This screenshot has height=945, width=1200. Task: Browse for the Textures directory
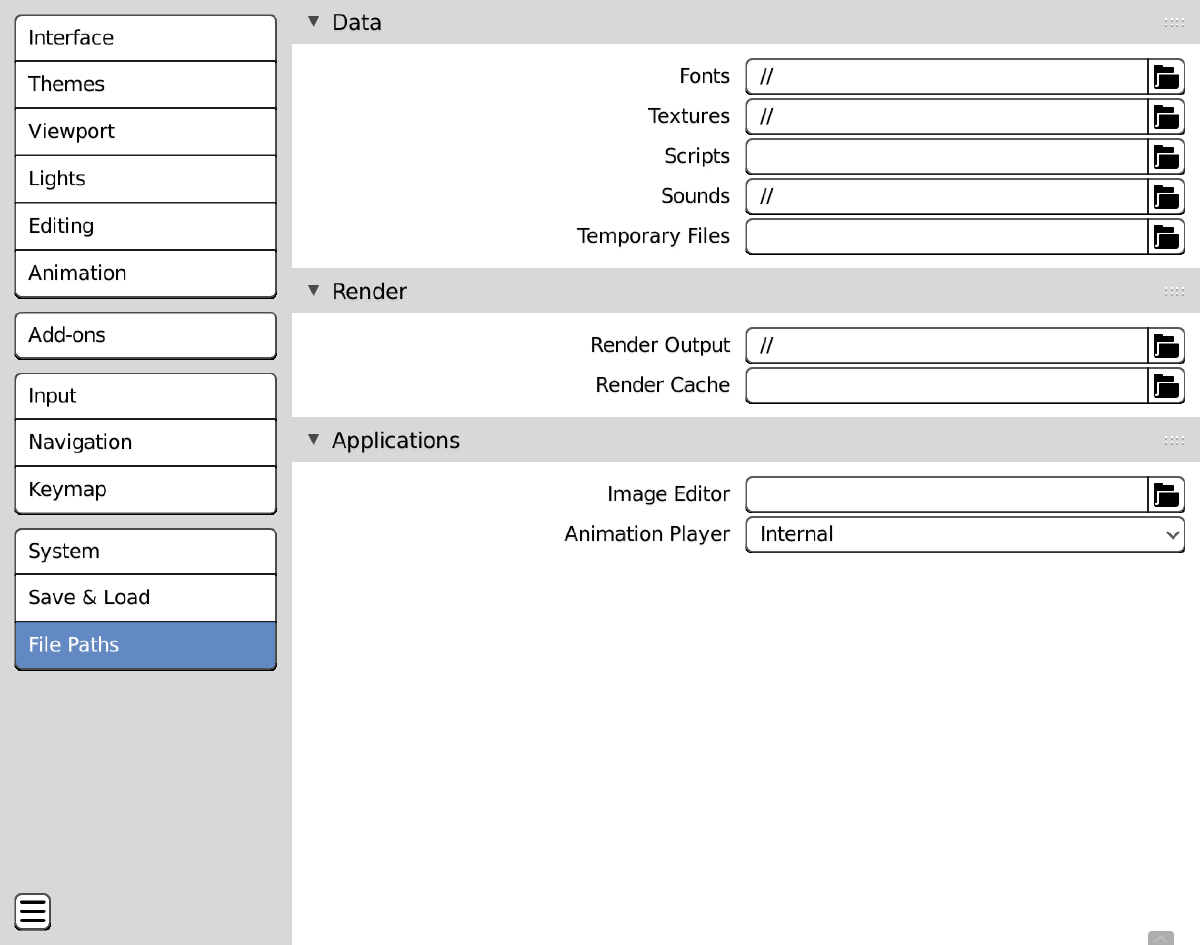(x=1165, y=117)
